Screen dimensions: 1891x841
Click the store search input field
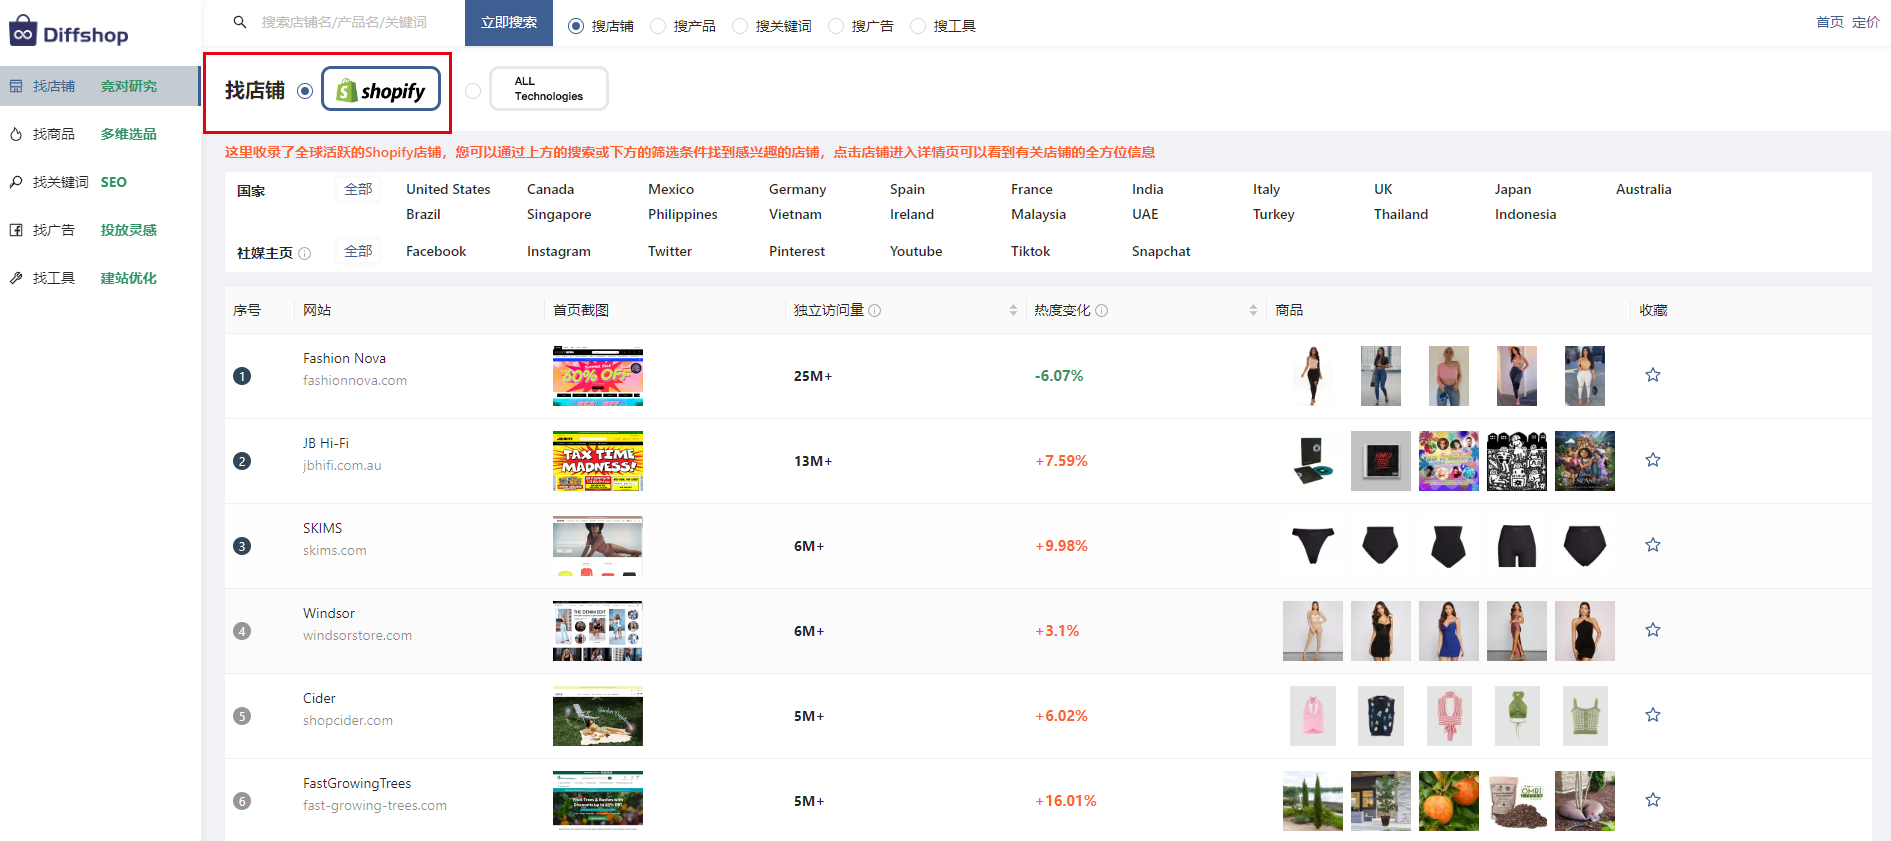350,22
